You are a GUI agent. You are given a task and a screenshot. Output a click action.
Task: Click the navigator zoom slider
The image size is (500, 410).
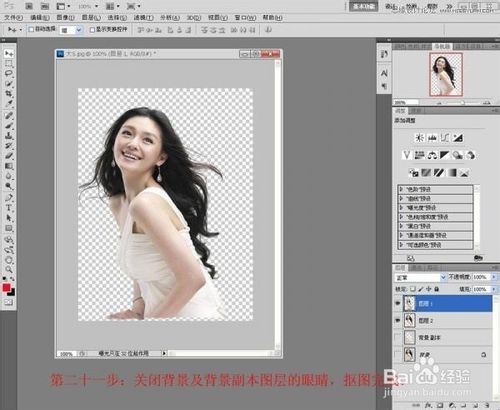pos(463,102)
